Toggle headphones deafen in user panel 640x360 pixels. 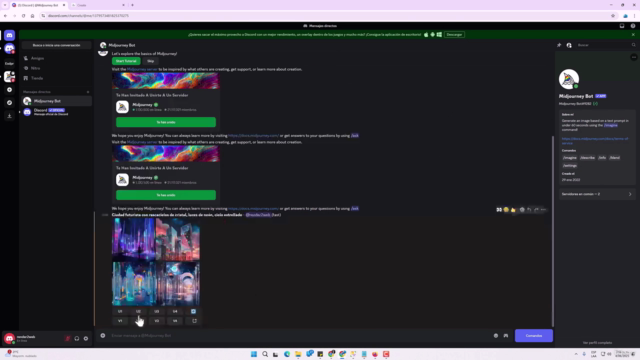click(77, 338)
